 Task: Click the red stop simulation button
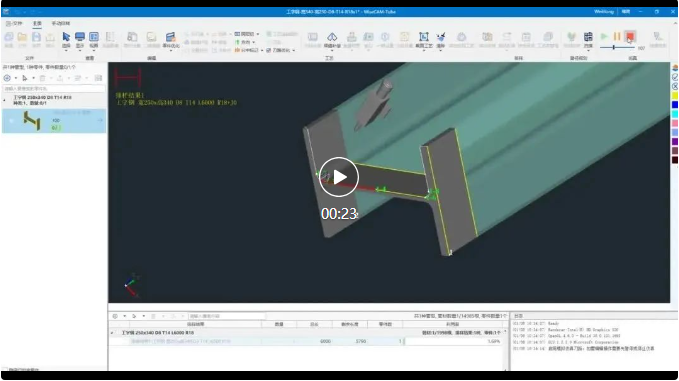pos(630,36)
